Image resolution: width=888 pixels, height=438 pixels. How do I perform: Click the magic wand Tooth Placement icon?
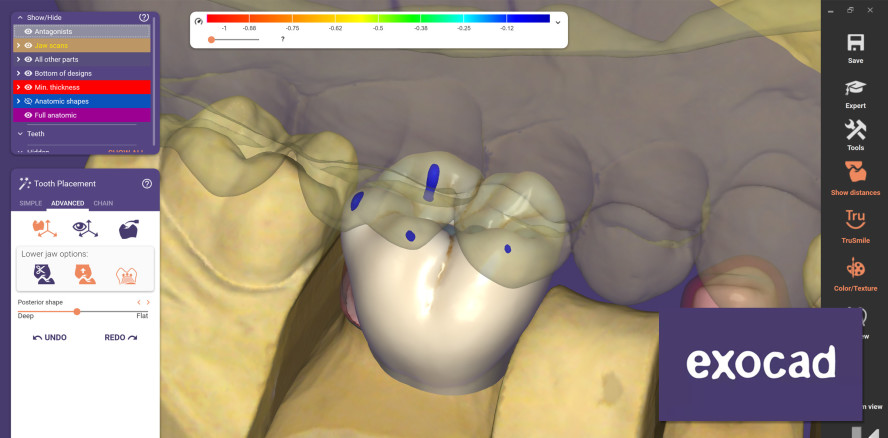click(x=24, y=184)
